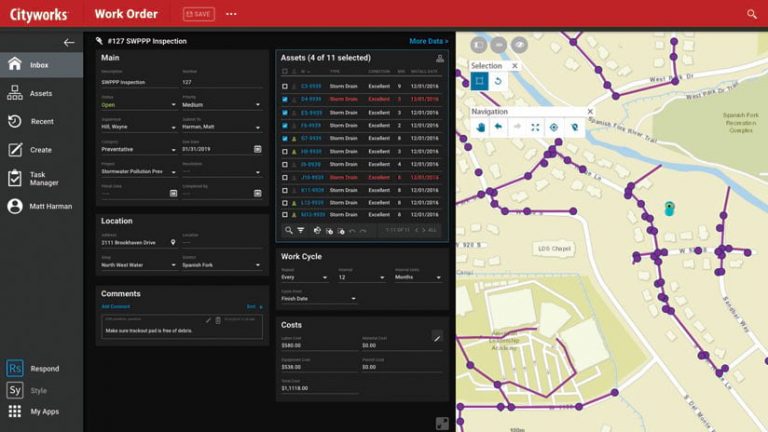Collapse the sidebar with the back arrow
The image size is (768, 432).
click(69, 43)
